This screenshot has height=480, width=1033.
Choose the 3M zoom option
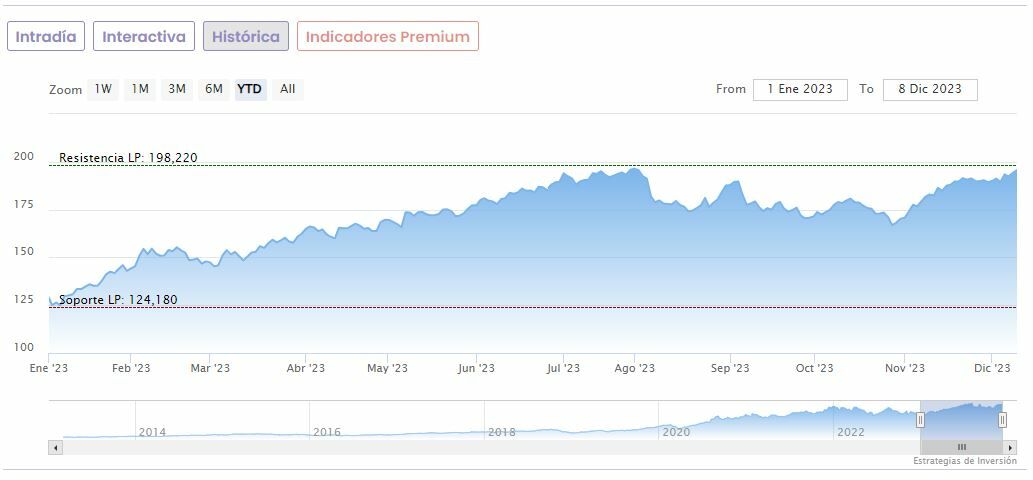coord(177,89)
